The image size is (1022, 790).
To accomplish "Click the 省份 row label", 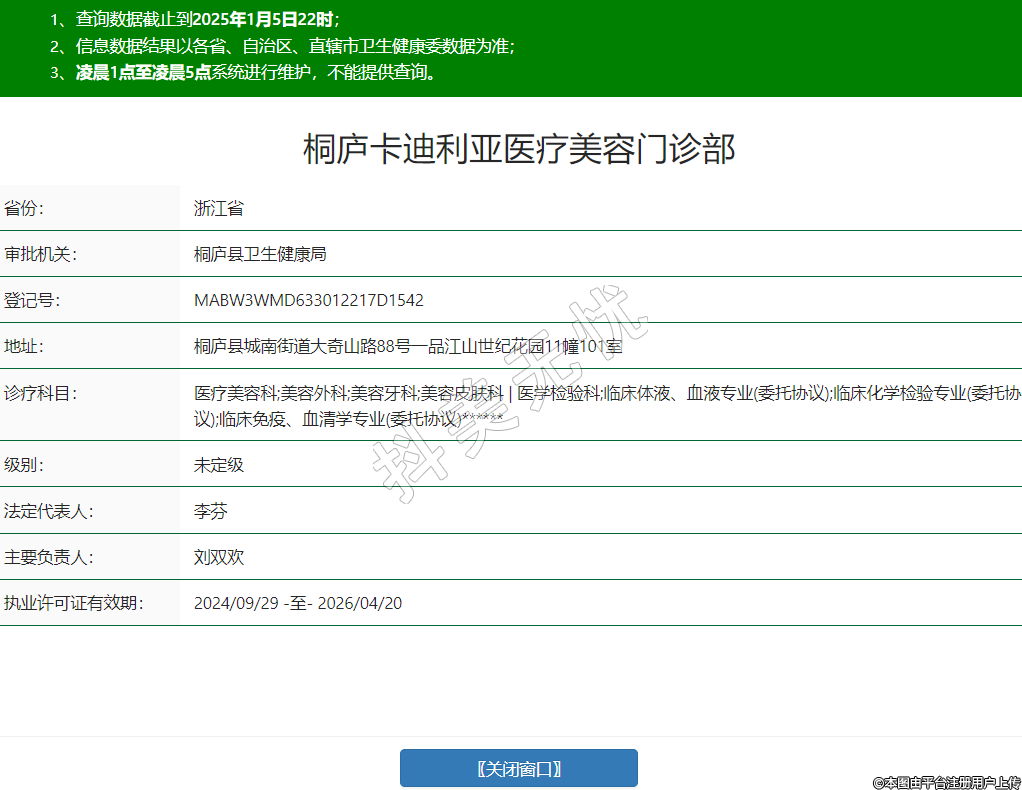I will pyautogui.click(x=25, y=208).
